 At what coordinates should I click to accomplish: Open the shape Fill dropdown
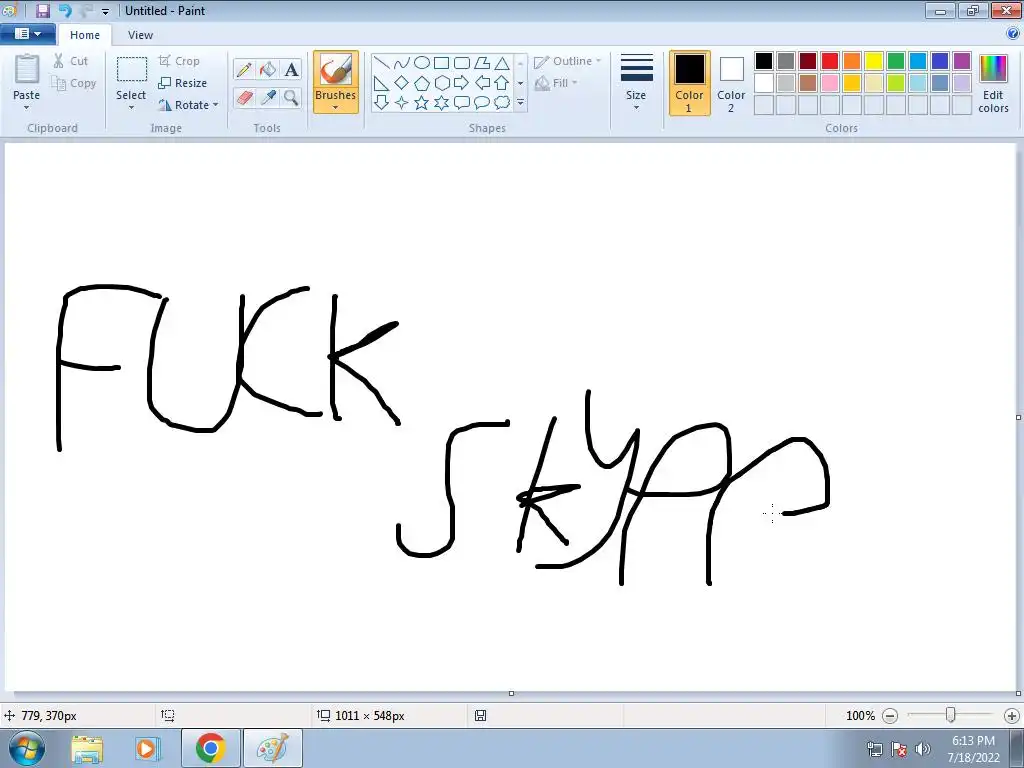tap(556, 83)
